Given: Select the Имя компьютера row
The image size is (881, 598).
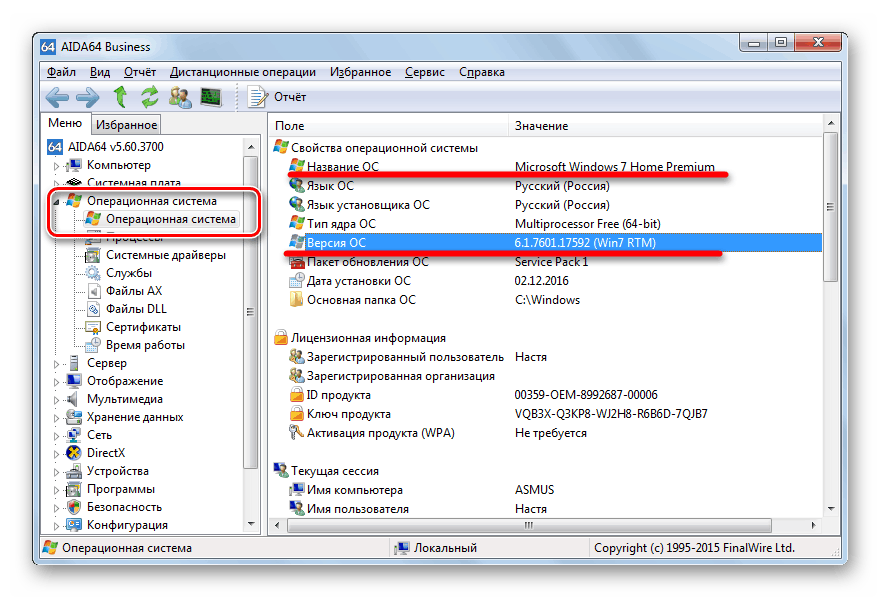Looking at the screenshot, I should click(555, 490).
